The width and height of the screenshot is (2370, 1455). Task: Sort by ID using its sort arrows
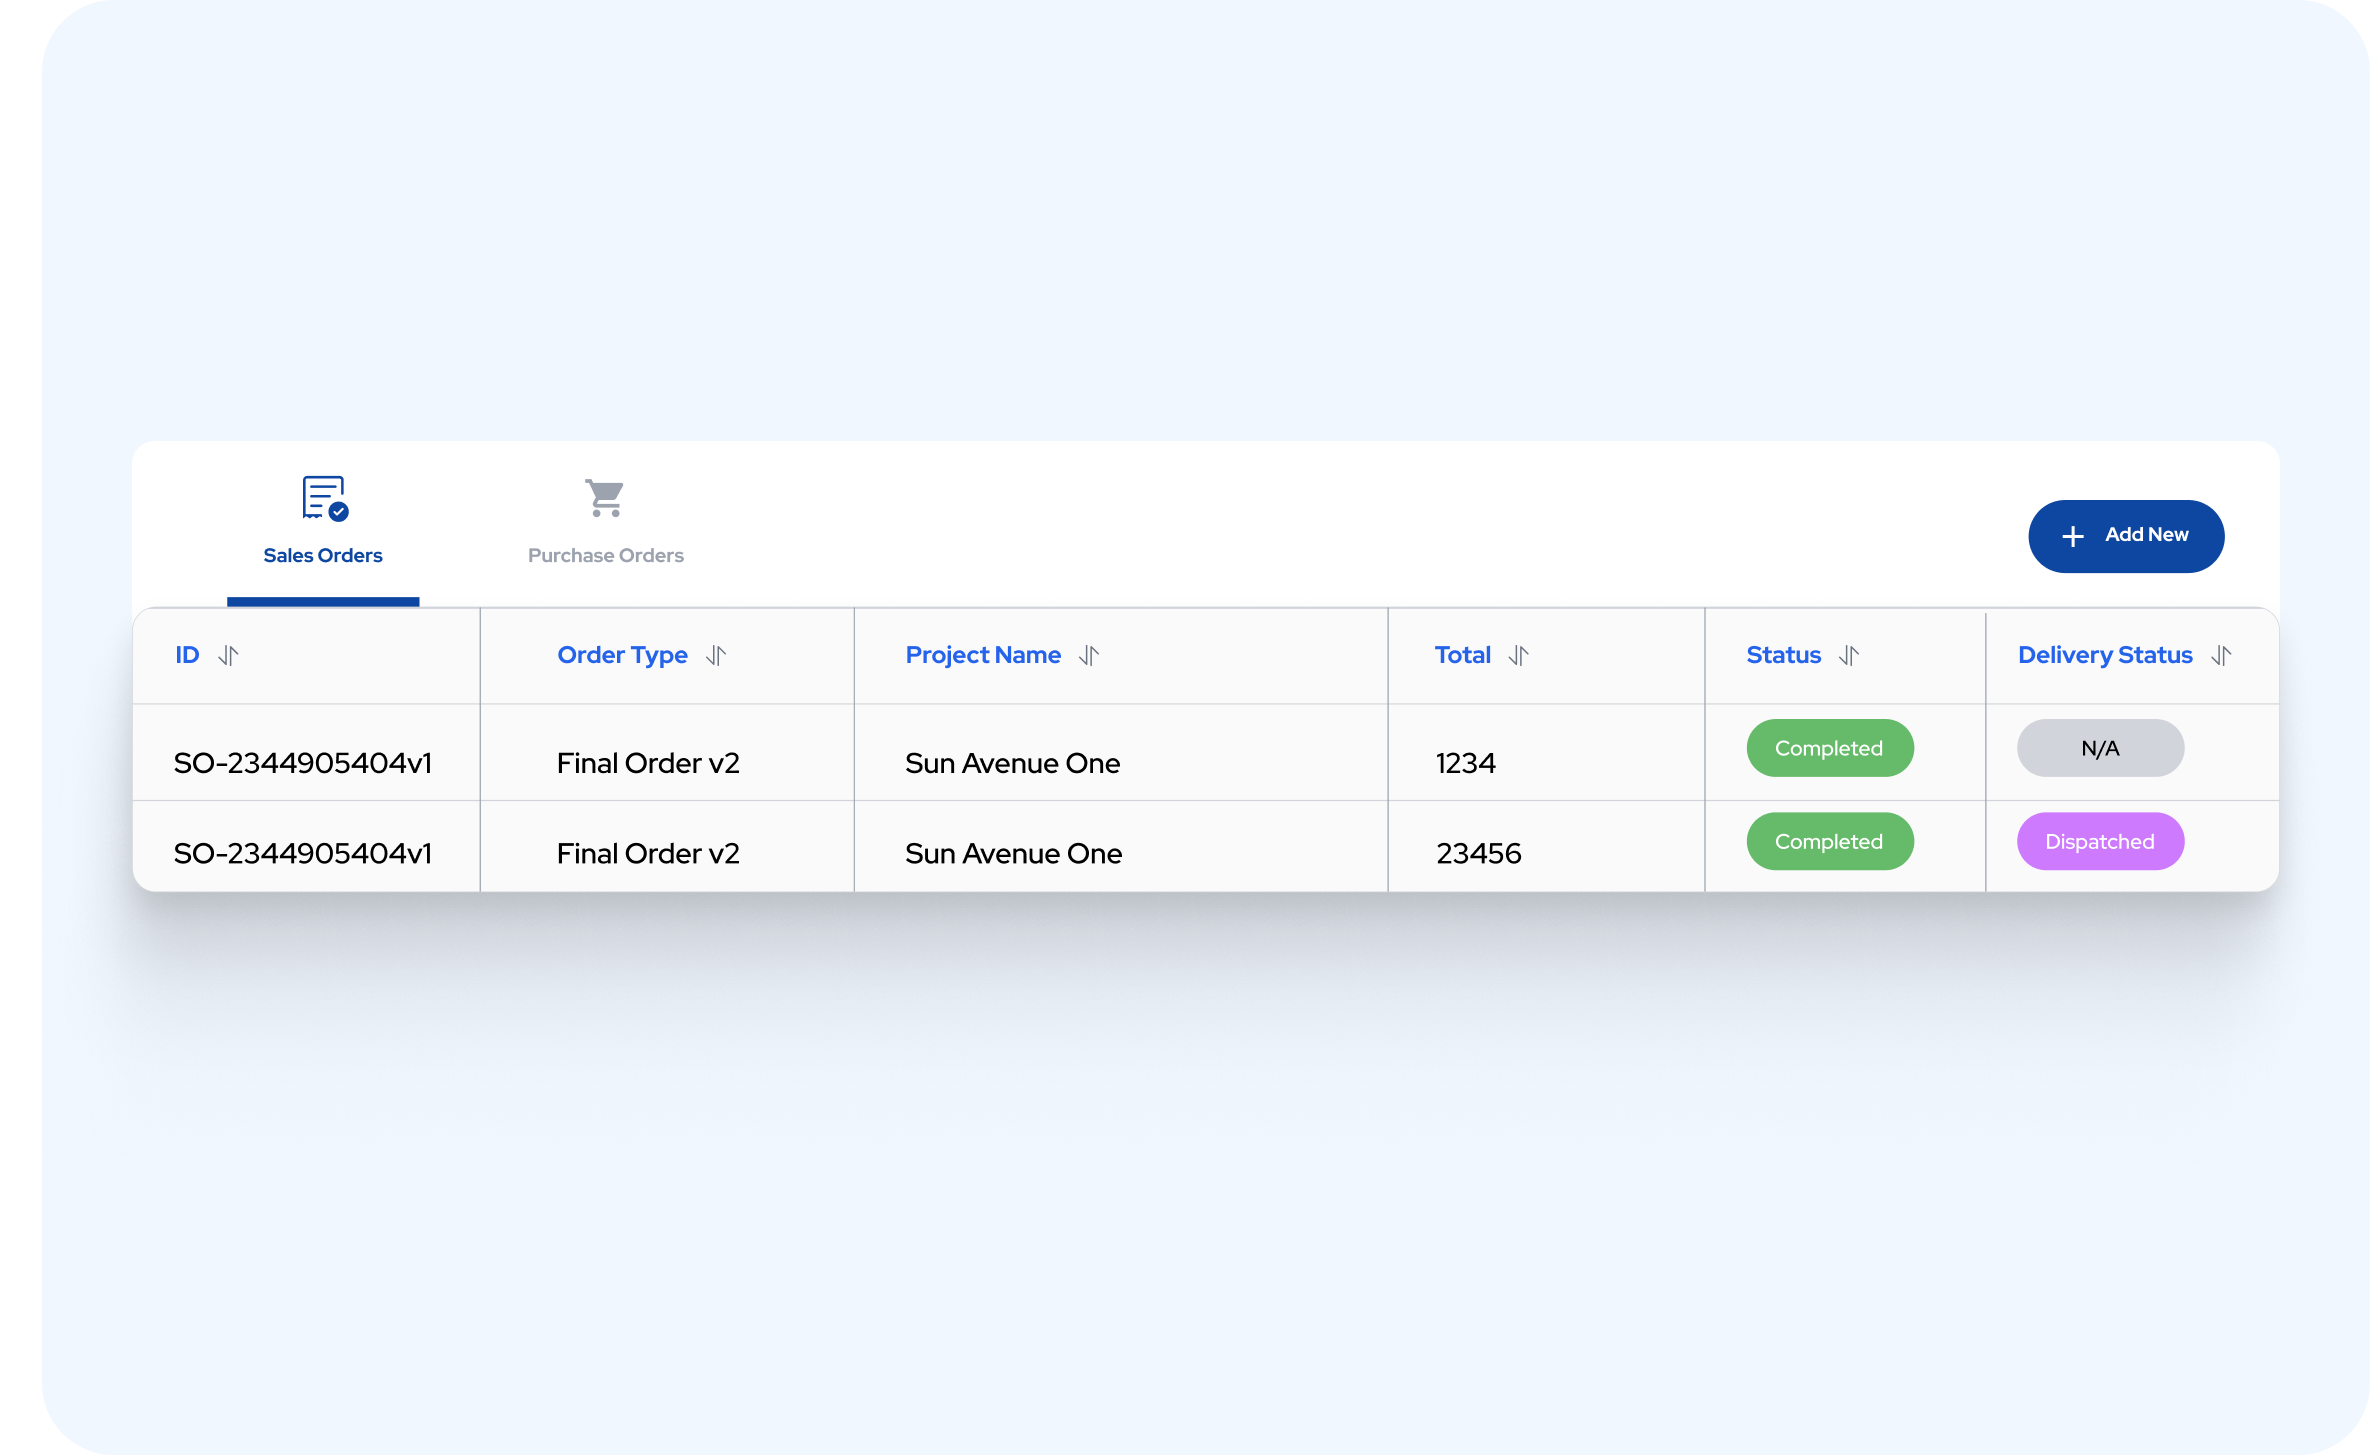coord(228,656)
